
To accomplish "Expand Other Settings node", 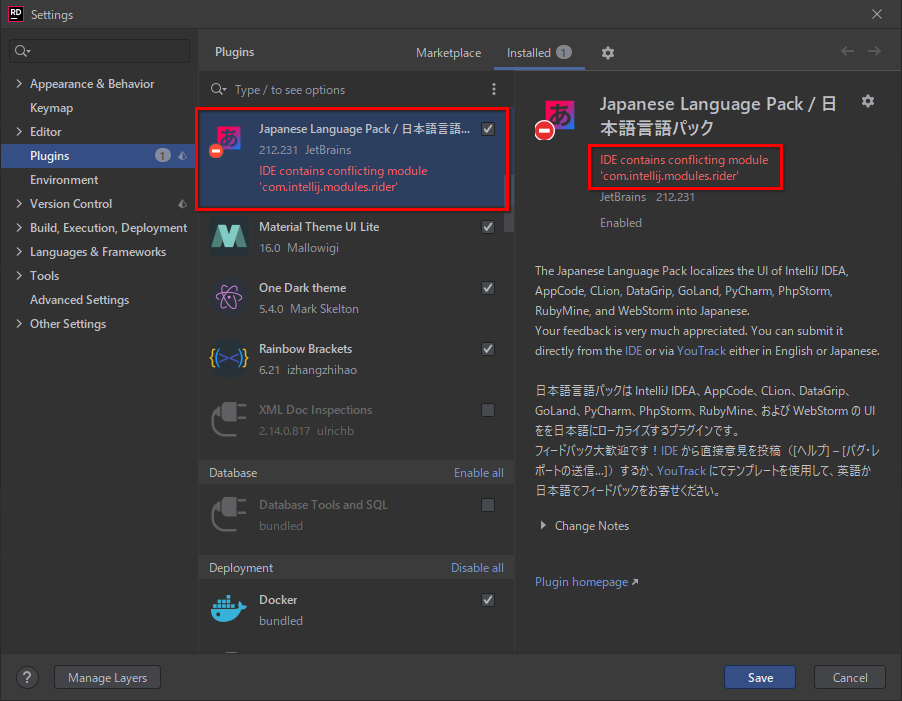I will [x=19, y=324].
